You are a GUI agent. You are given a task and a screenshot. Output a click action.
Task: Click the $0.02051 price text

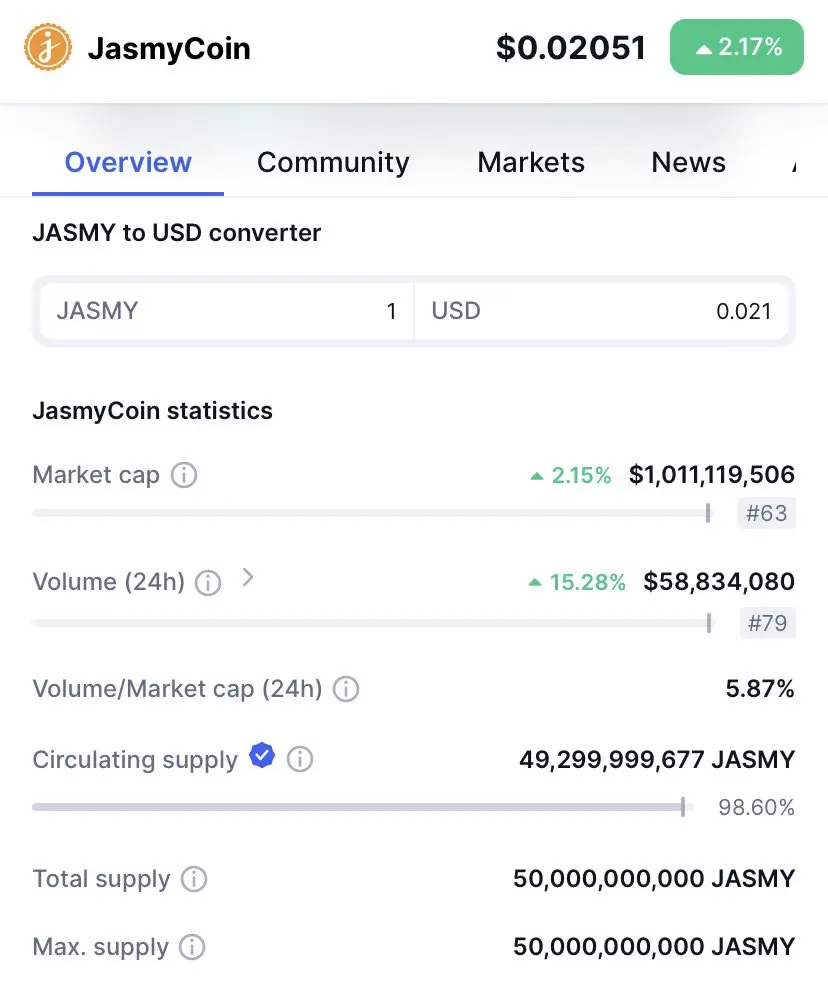tap(571, 47)
